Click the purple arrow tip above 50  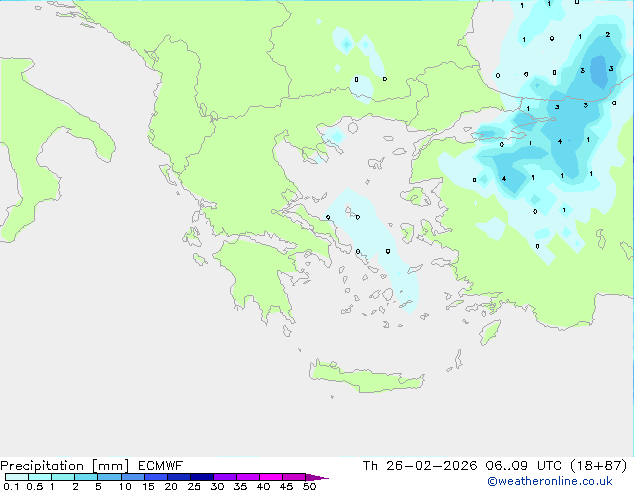pos(317,477)
